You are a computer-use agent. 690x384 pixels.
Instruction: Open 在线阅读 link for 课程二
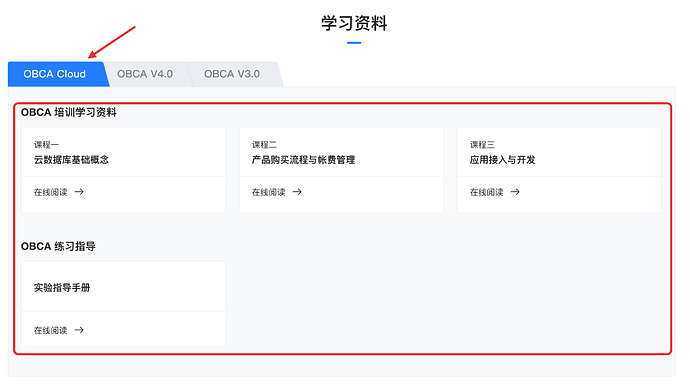(x=268, y=192)
